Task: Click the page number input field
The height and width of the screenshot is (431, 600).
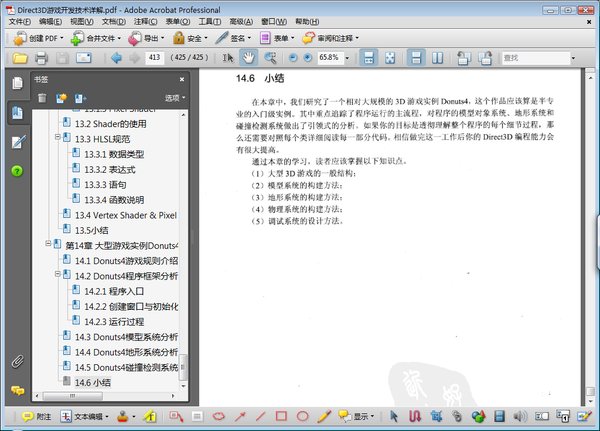Action: [154, 58]
